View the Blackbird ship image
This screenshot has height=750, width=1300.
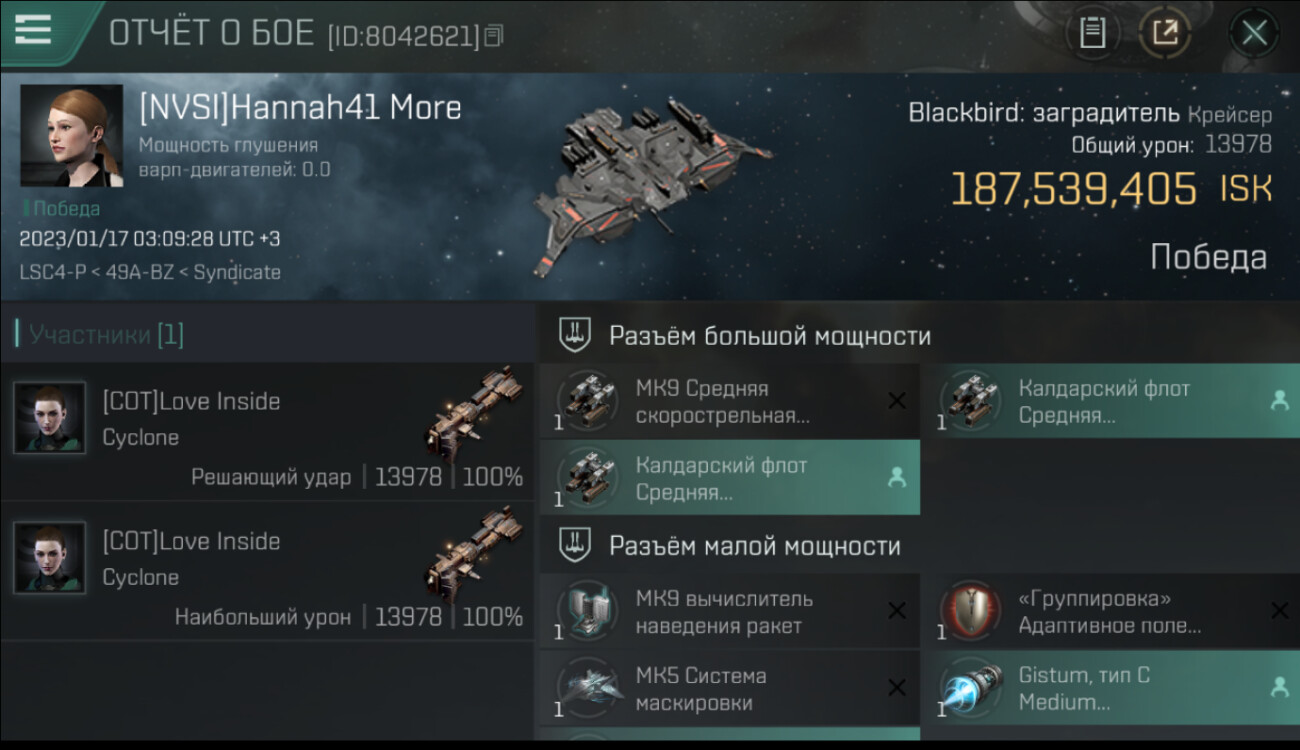651,187
